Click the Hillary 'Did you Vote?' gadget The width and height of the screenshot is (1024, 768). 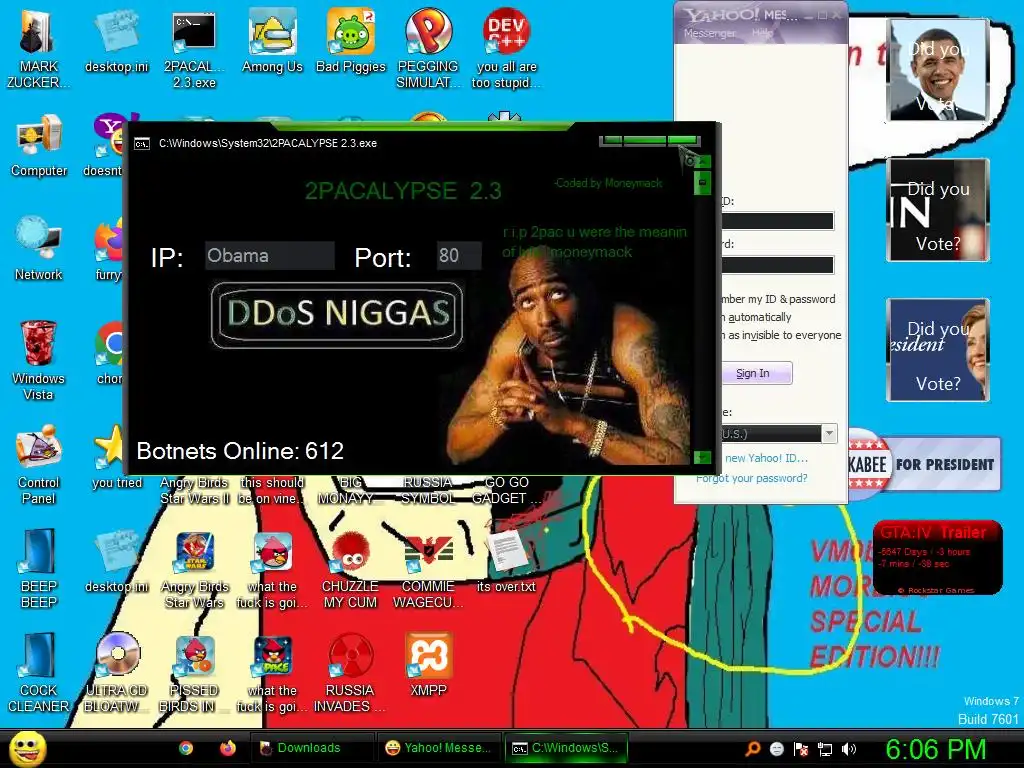click(x=938, y=349)
